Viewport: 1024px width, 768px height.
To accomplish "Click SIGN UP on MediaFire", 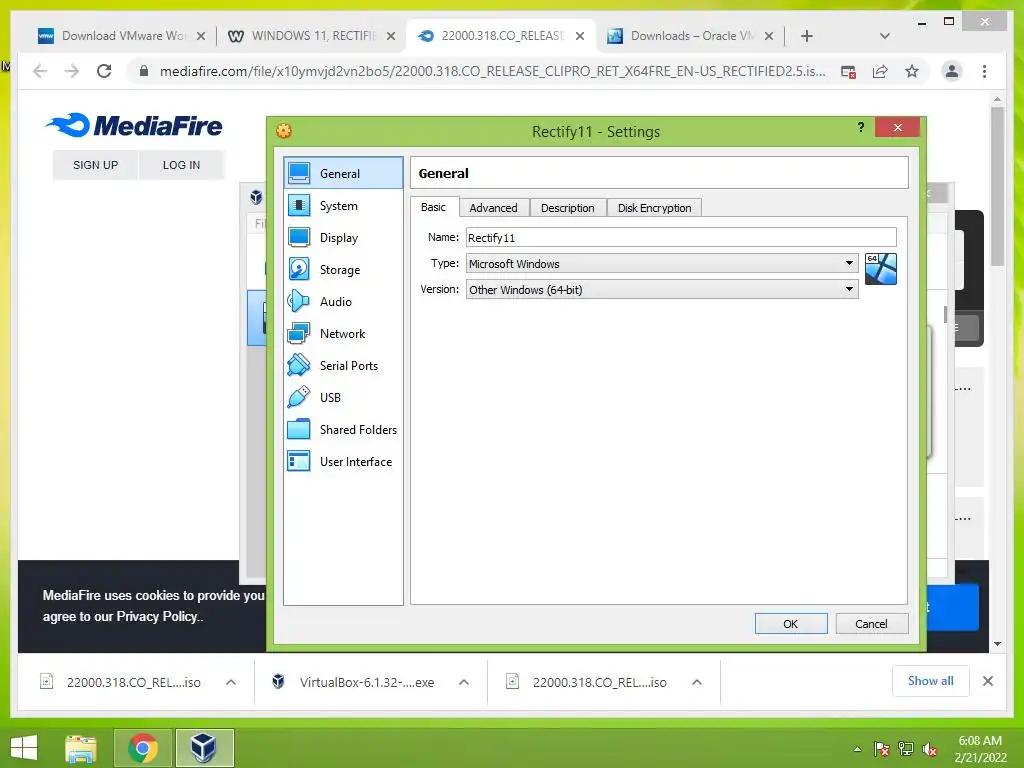I will click(95, 165).
